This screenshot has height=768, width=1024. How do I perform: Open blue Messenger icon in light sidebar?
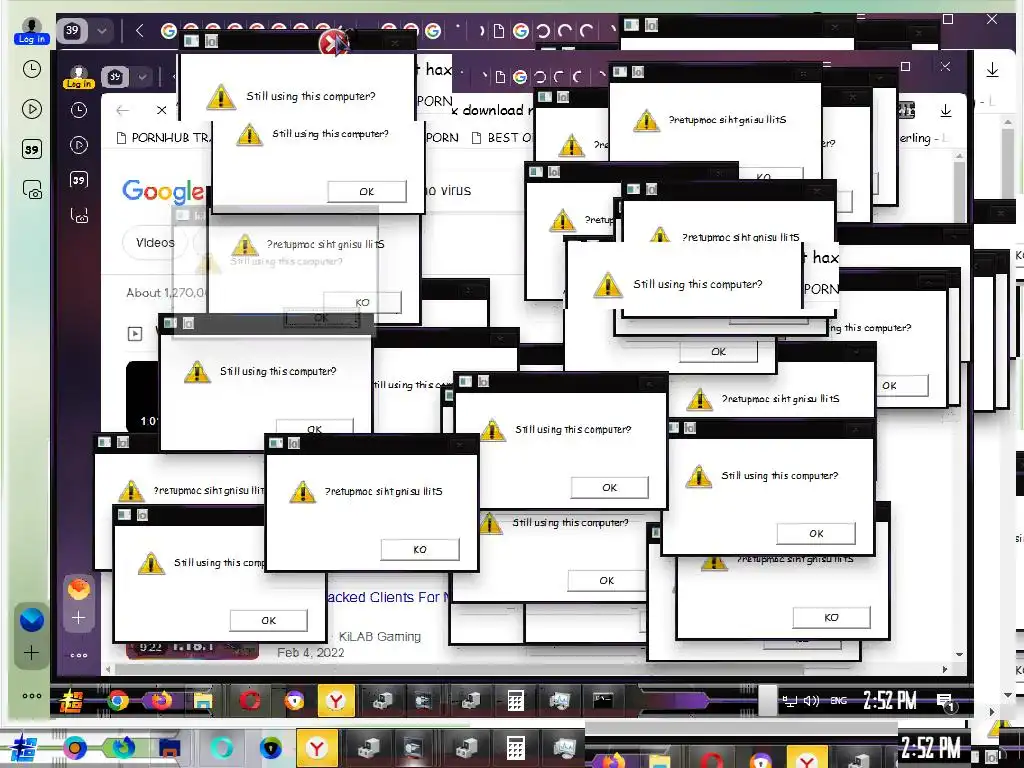pyautogui.click(x=31, y=619)
